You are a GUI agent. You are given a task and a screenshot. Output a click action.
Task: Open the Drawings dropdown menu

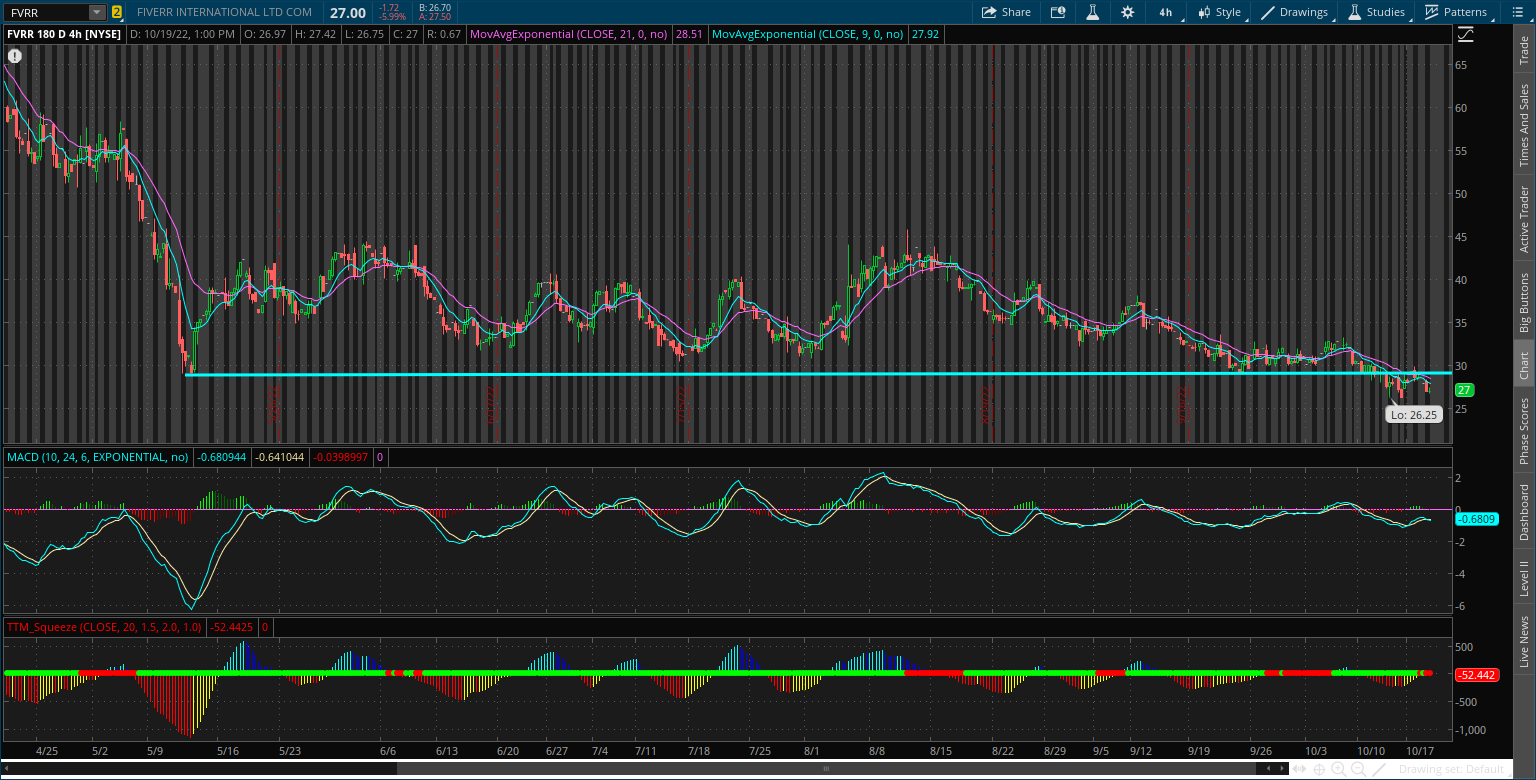(1297, 12)
